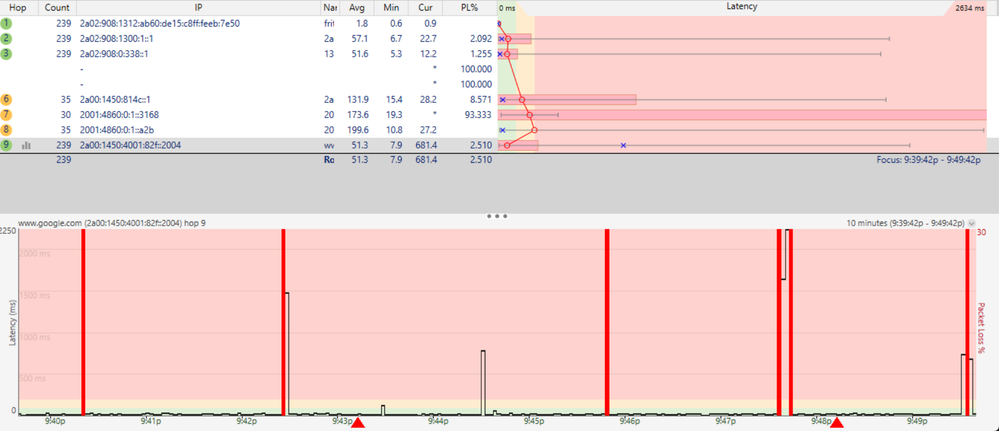The height and width of the screenshot is (431, 999).
Task: Click the blue X latency marker on hop 6
Action: [x=503, y=99]
